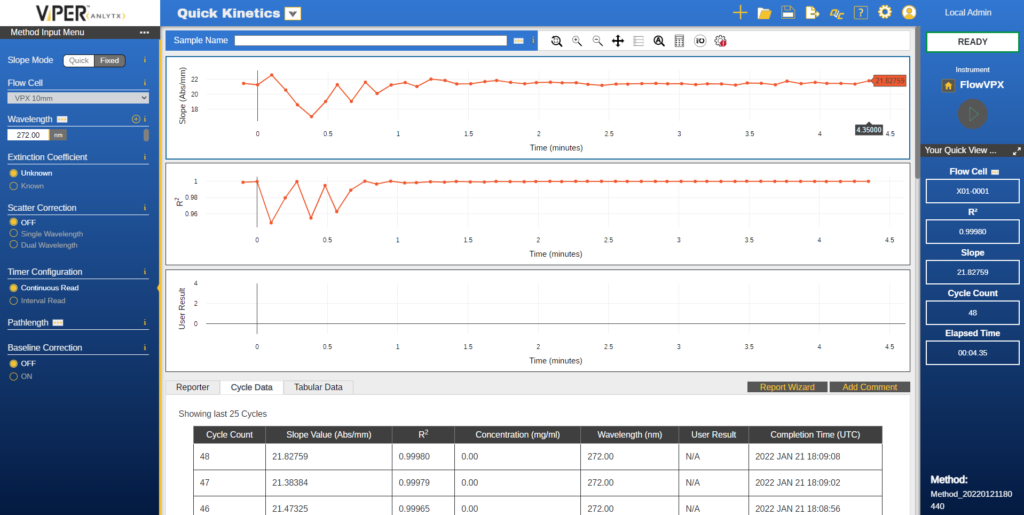Switch to the Reporter tab
Image resolution: width=1024 pixels, height=515 pixels.
[192, 387]
